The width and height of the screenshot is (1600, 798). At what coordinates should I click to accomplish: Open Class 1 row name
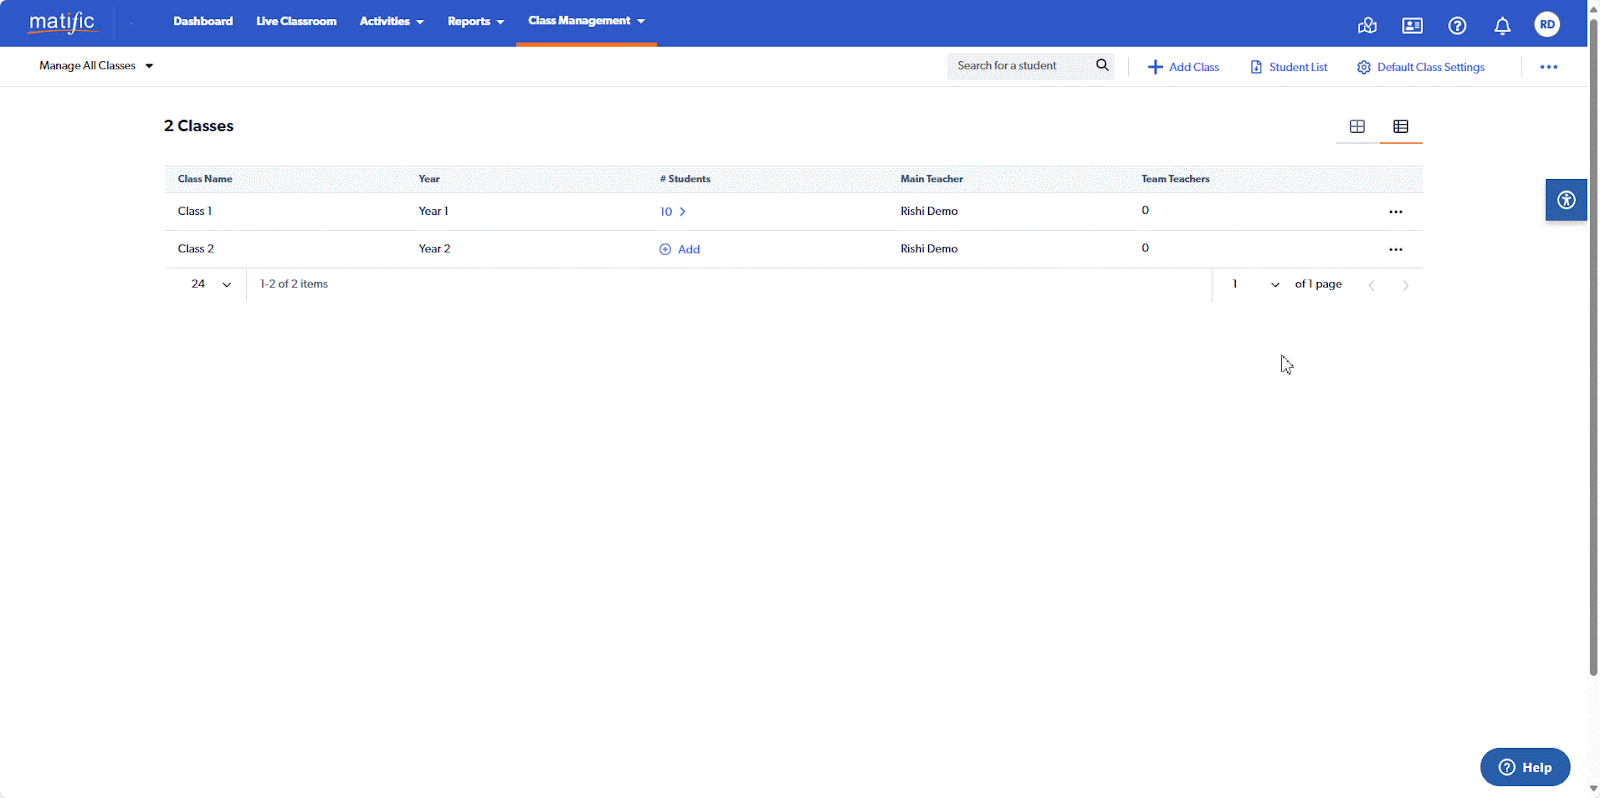click(x=195, y=211)
